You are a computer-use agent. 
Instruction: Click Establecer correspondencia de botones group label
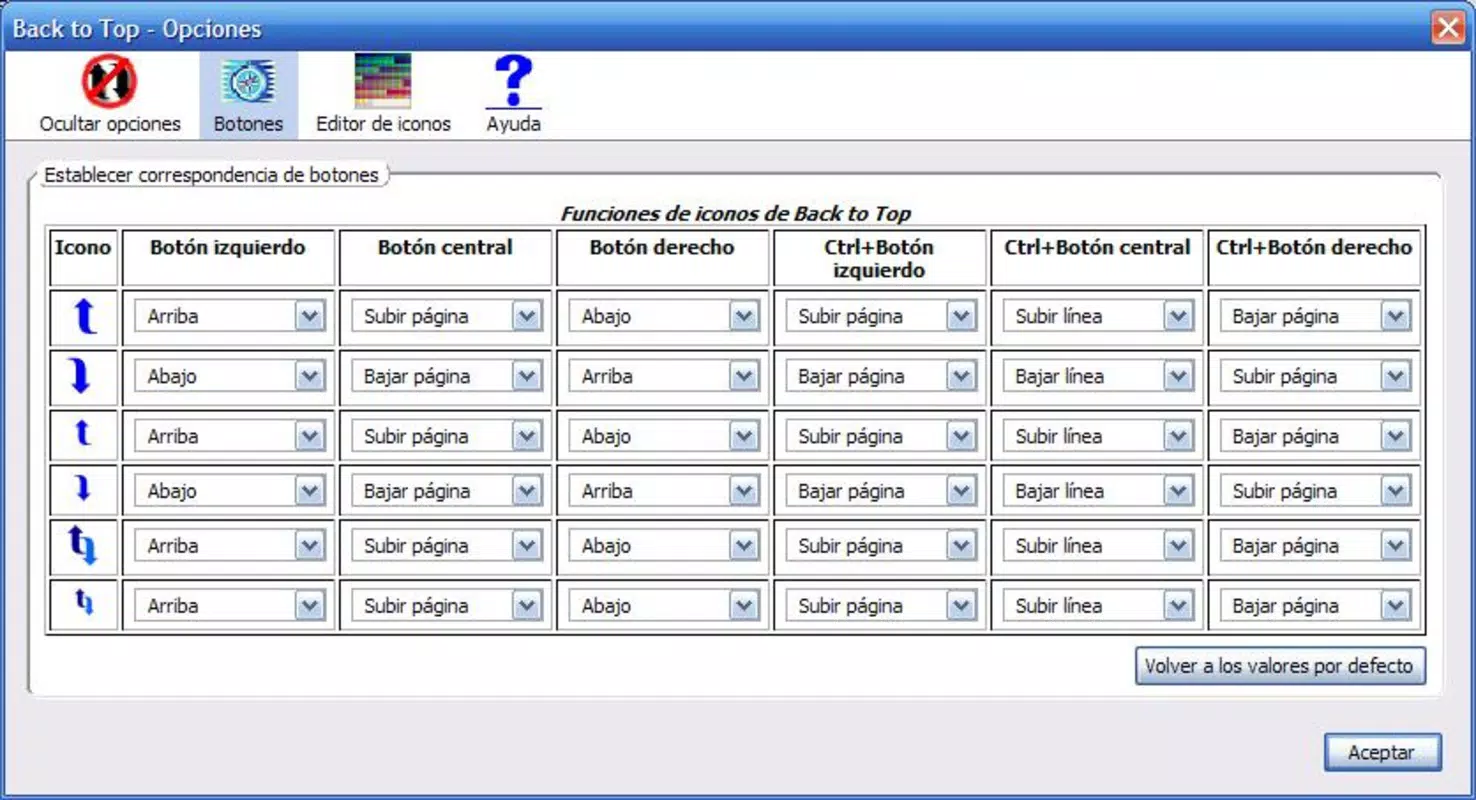click(x=211, y=176)
